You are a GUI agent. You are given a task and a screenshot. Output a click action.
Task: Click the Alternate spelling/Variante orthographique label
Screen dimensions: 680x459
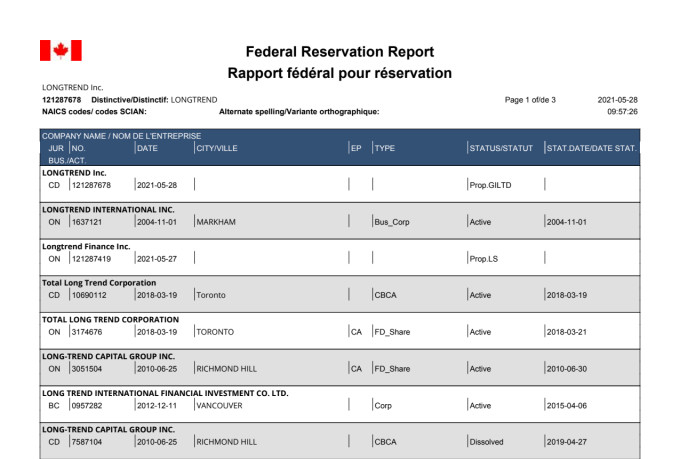click(298, 112)
